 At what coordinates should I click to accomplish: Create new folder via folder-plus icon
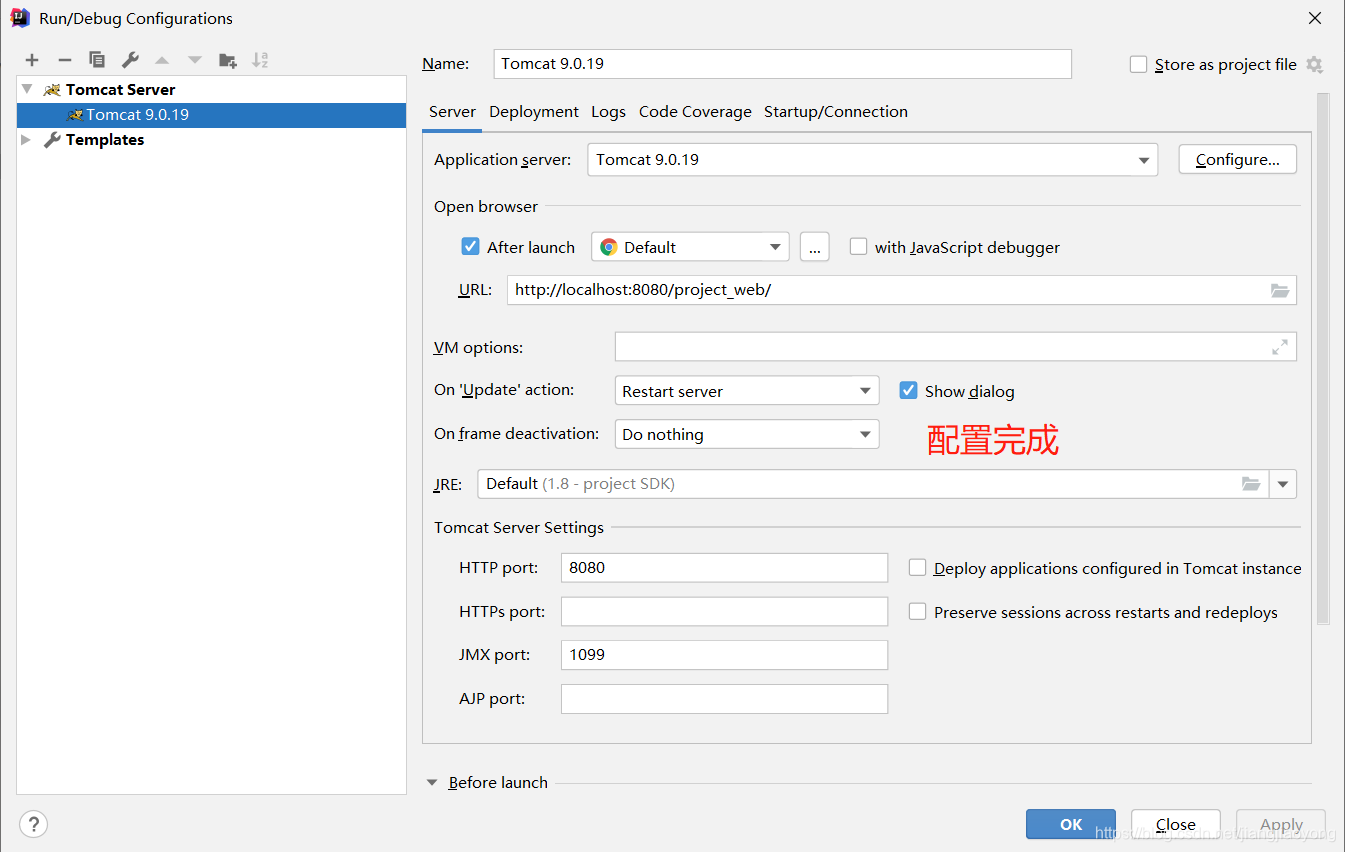[228, 60]
